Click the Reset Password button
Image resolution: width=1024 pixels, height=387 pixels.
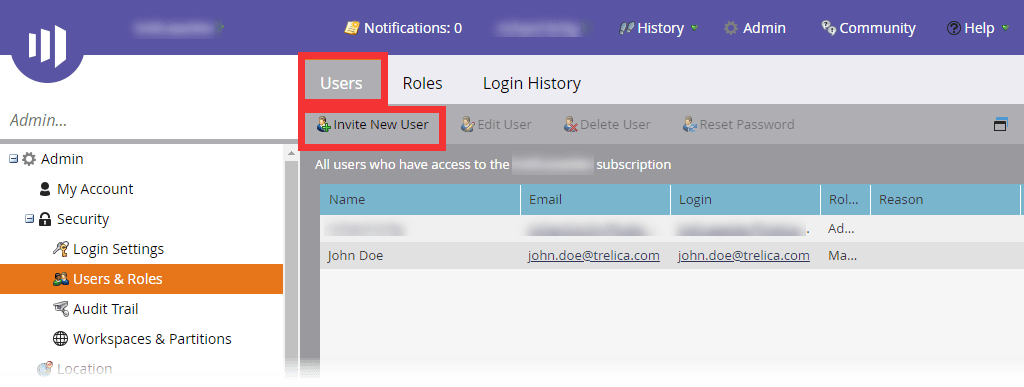[x=738, y=124]
